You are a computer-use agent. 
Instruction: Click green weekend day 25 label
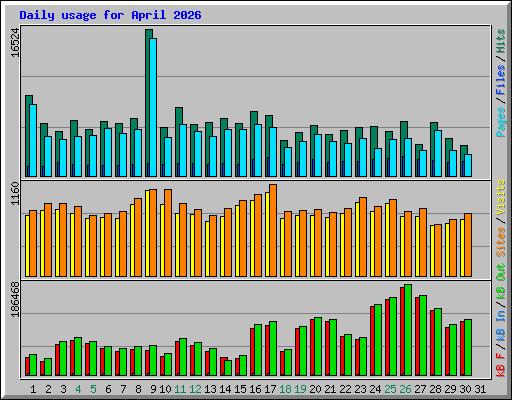[x=390, y=389]
